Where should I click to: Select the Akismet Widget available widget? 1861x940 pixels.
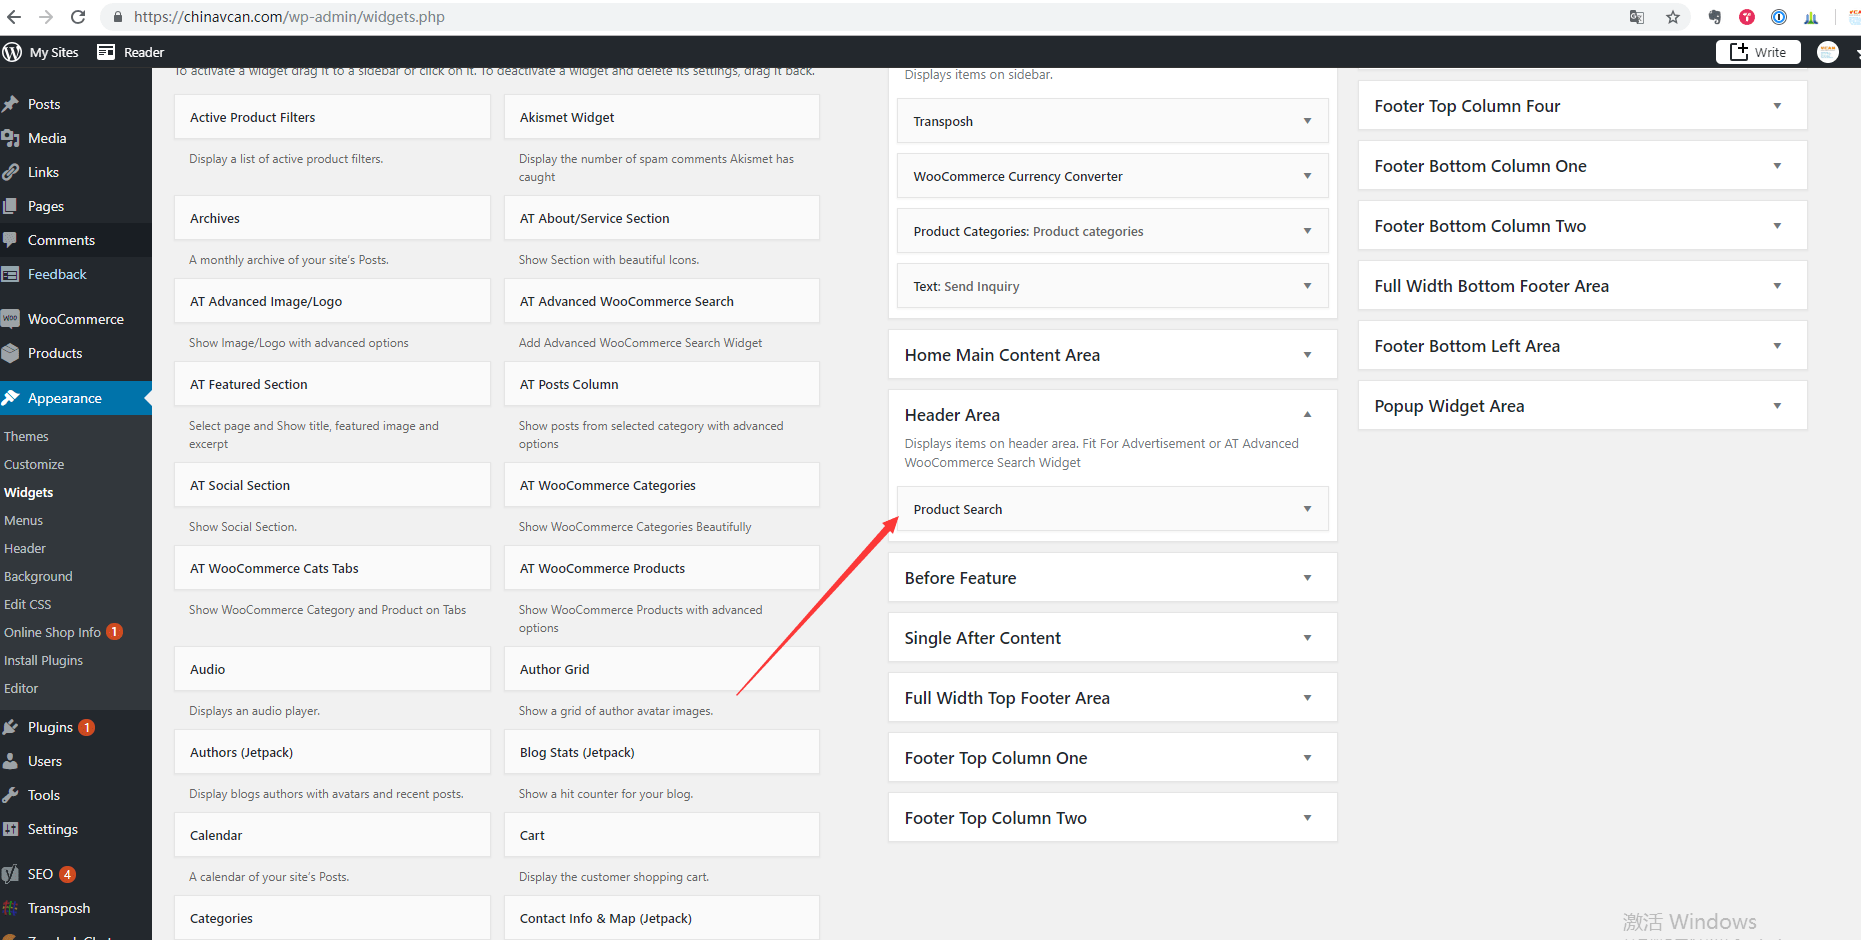click(662, 117)
